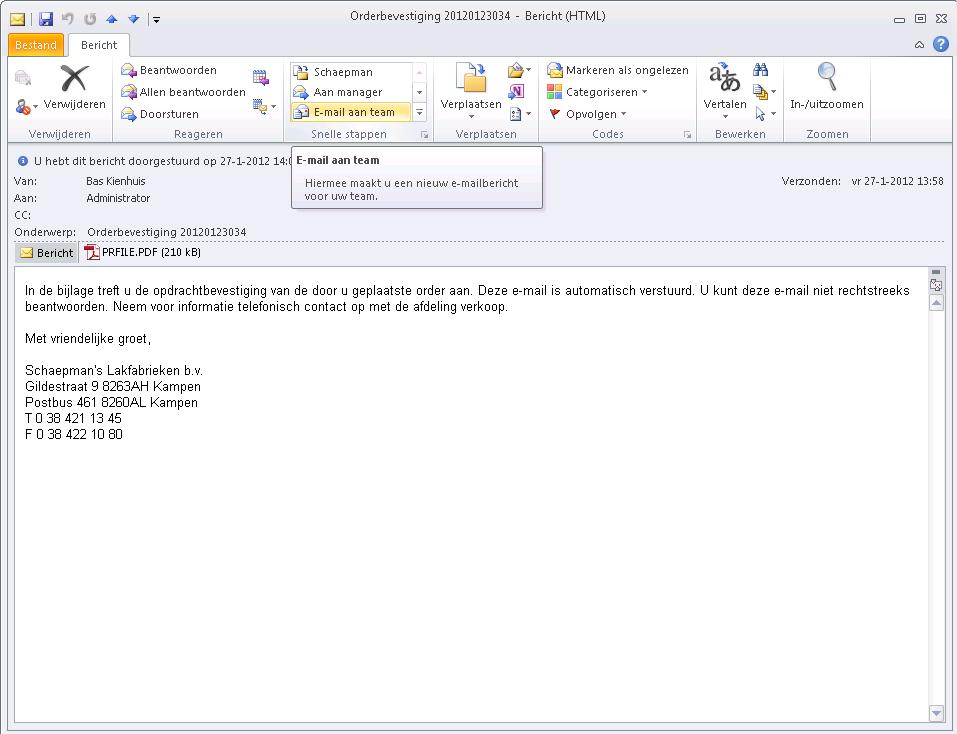Move down one row in Snelle stappen gallery
The image size is (957, 734).
[419, 92]
